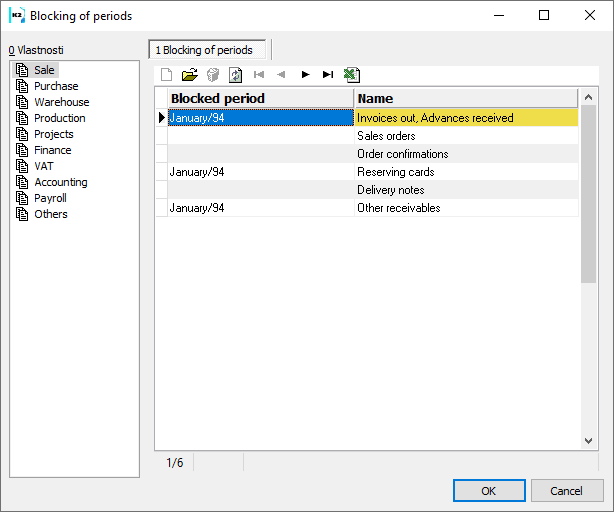
Task: Select Payroll in the module list
Action: pyautogui.click(x=50, y=198)
